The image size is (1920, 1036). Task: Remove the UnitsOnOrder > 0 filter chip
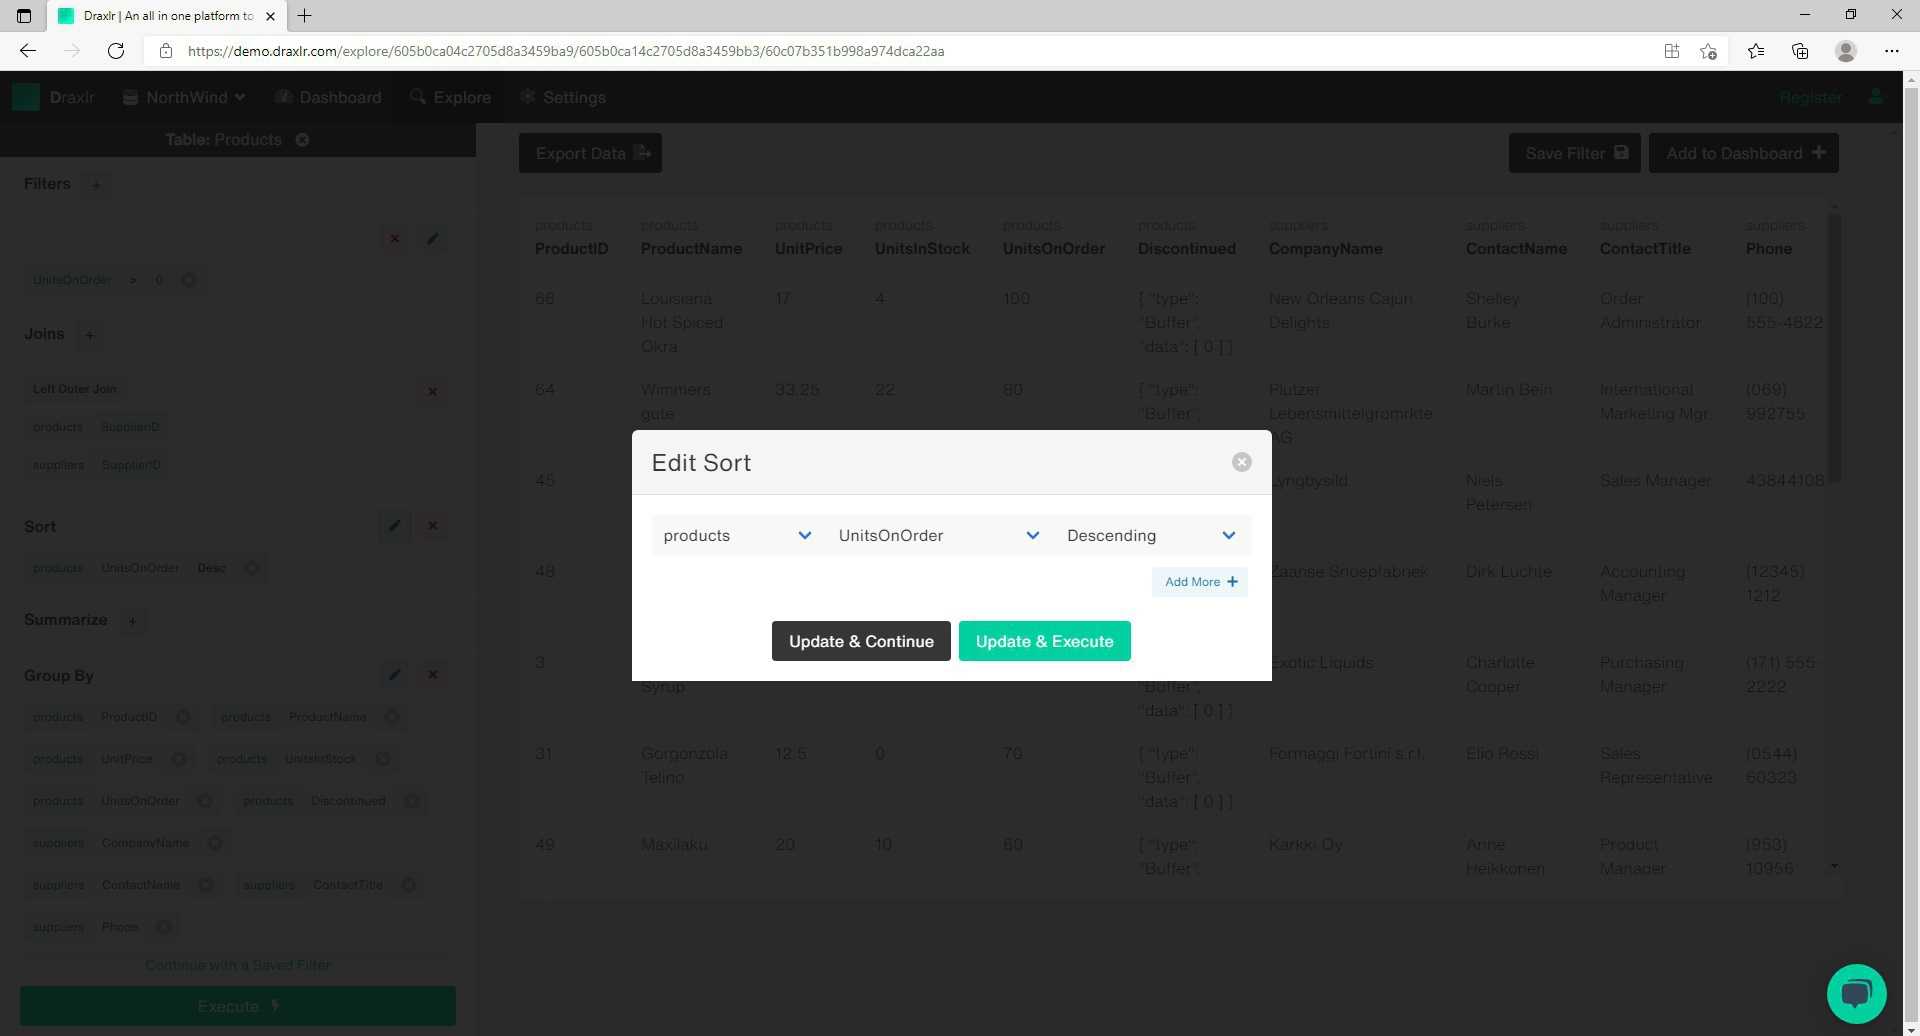tap(188, 280)
